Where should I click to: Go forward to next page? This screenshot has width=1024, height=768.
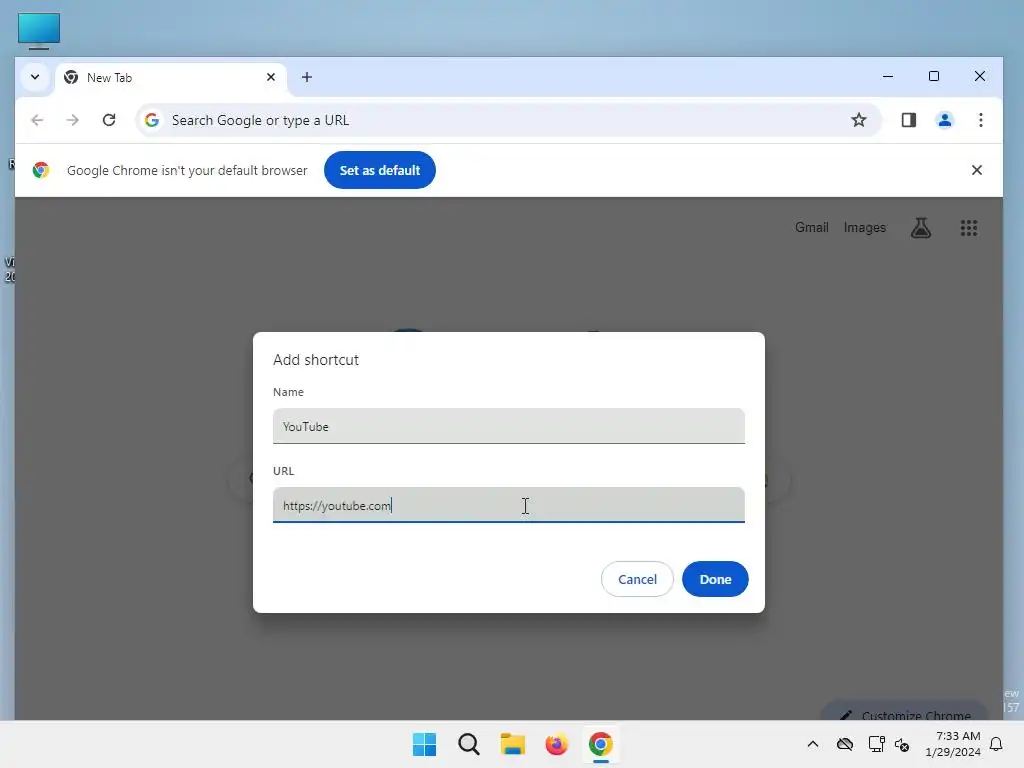tap(72, 120)
